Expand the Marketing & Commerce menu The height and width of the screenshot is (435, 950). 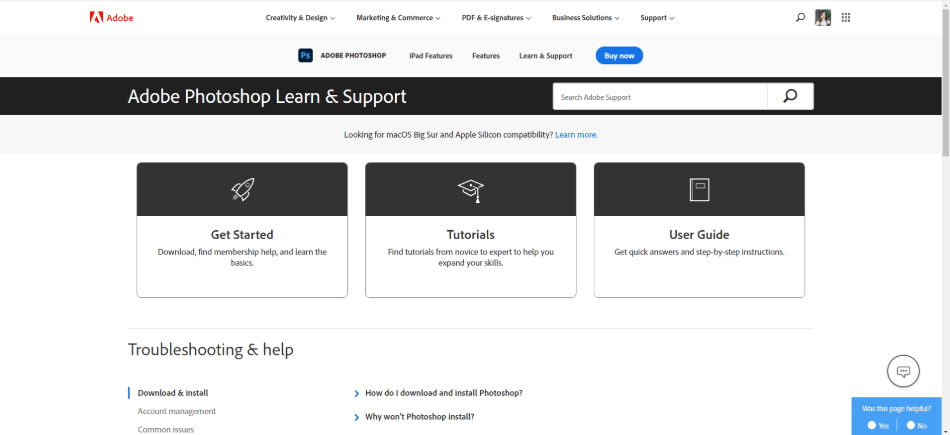tap(398, 18)
